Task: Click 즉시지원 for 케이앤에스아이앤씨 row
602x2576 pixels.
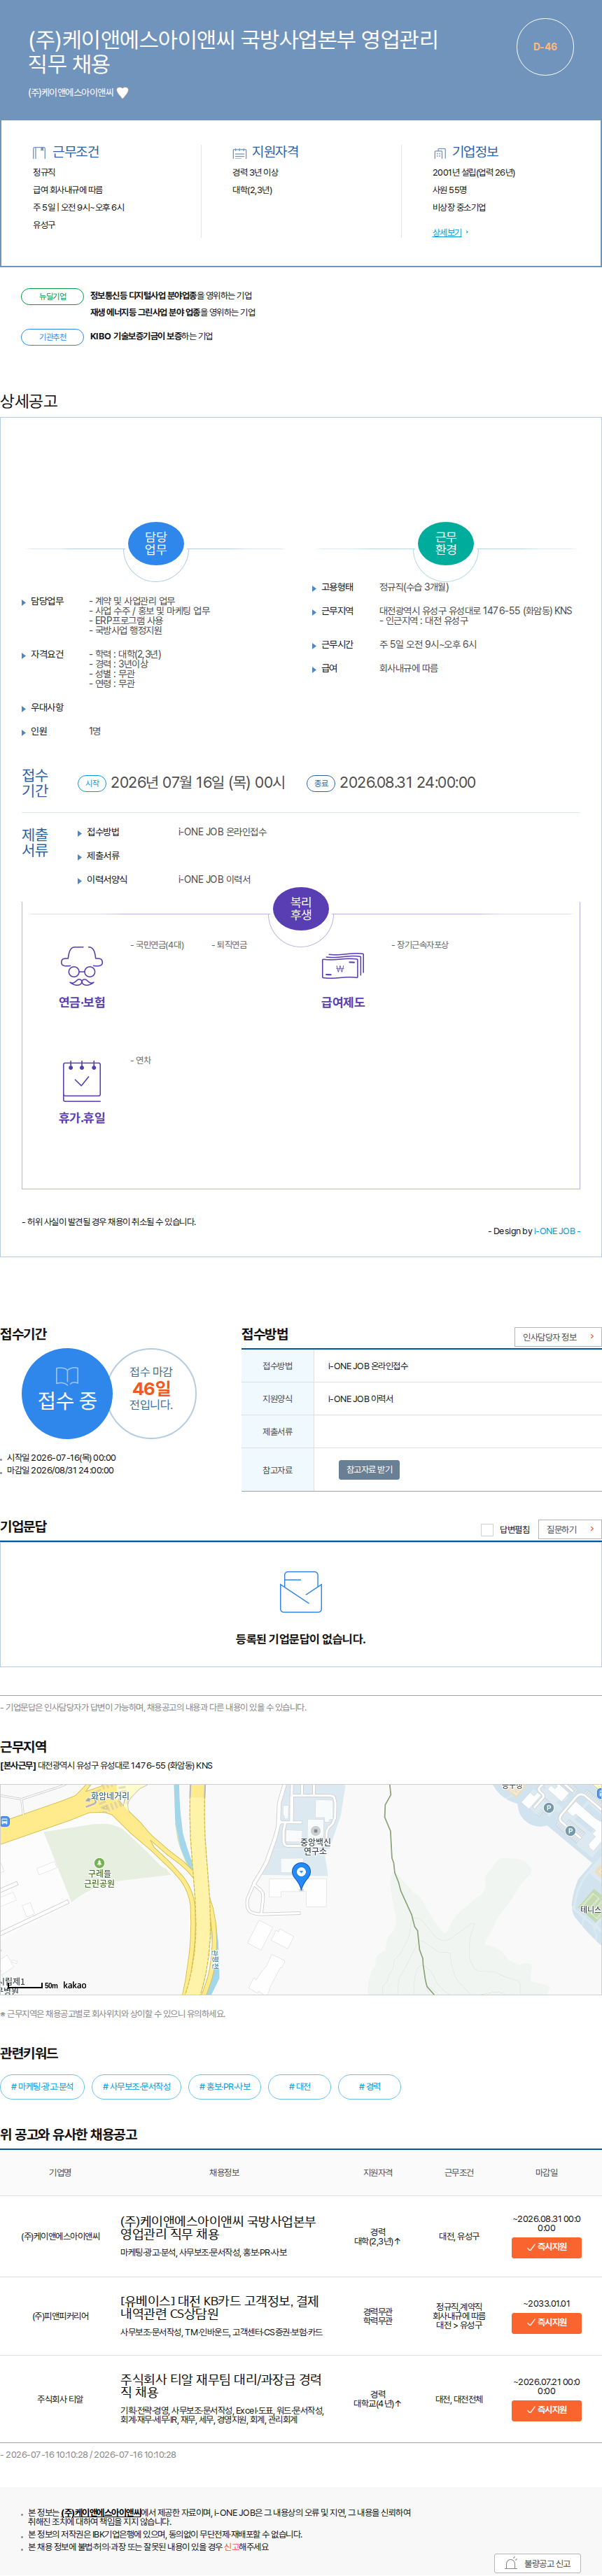Action: coord(546,2247)
